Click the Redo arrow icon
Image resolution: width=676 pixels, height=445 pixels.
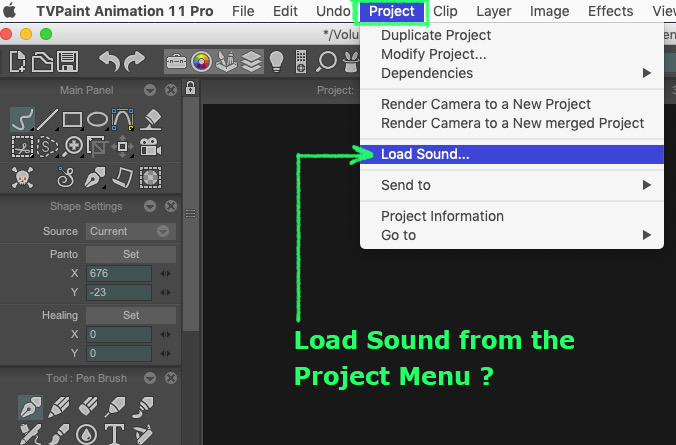[135, 61]
